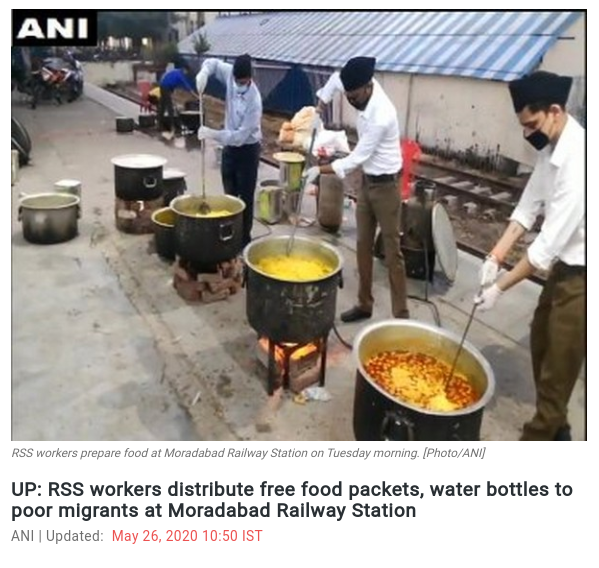Image resolution: width=599 pixels, height=568 pixels.
Task: Click the empty steel pot at far left
Action: [50, 218]
